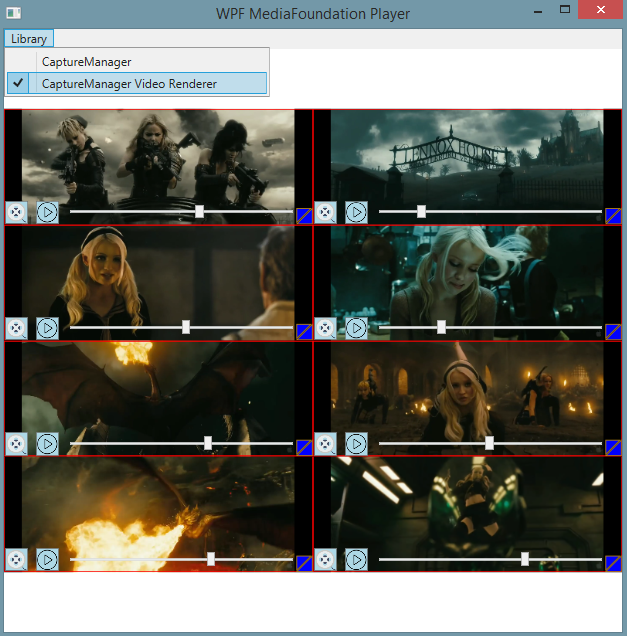Screen dimensions: 627x636
Task: Click seek slider of dragon wing video
Action: coord(181,443)
